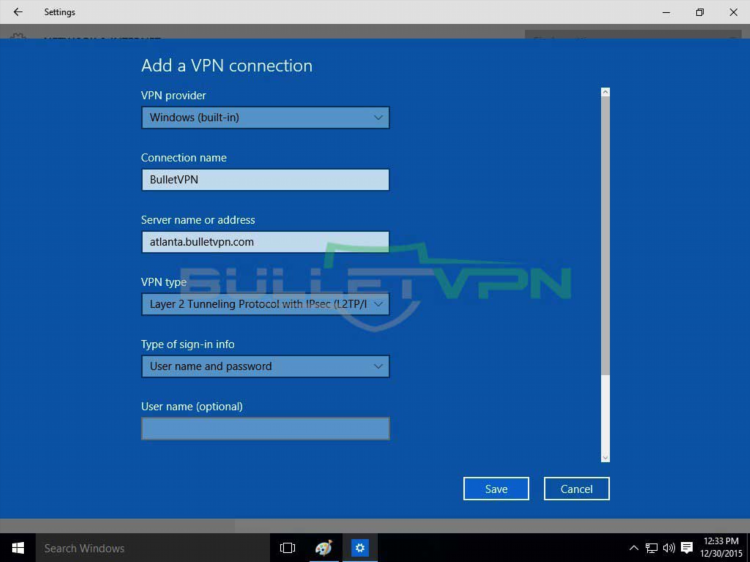The width and height of the screenshot is (750, 562).
Task: Restore down the Settings window
Action: (x=700, y=12)
